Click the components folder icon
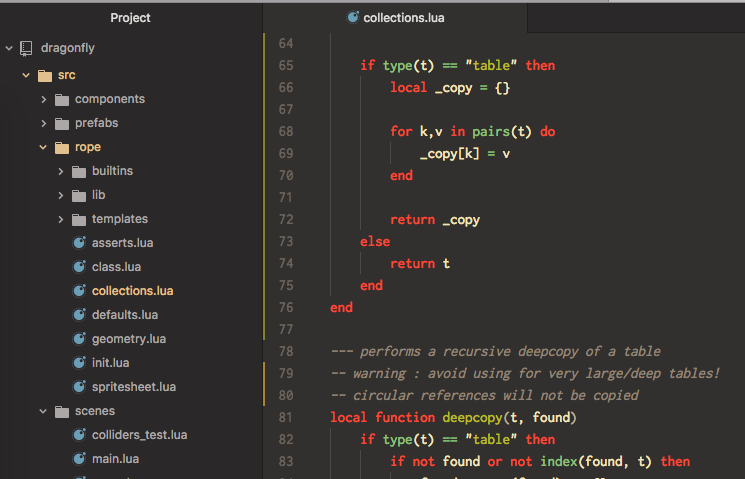This screenshot has width=745, height=479. pos(62,99)
